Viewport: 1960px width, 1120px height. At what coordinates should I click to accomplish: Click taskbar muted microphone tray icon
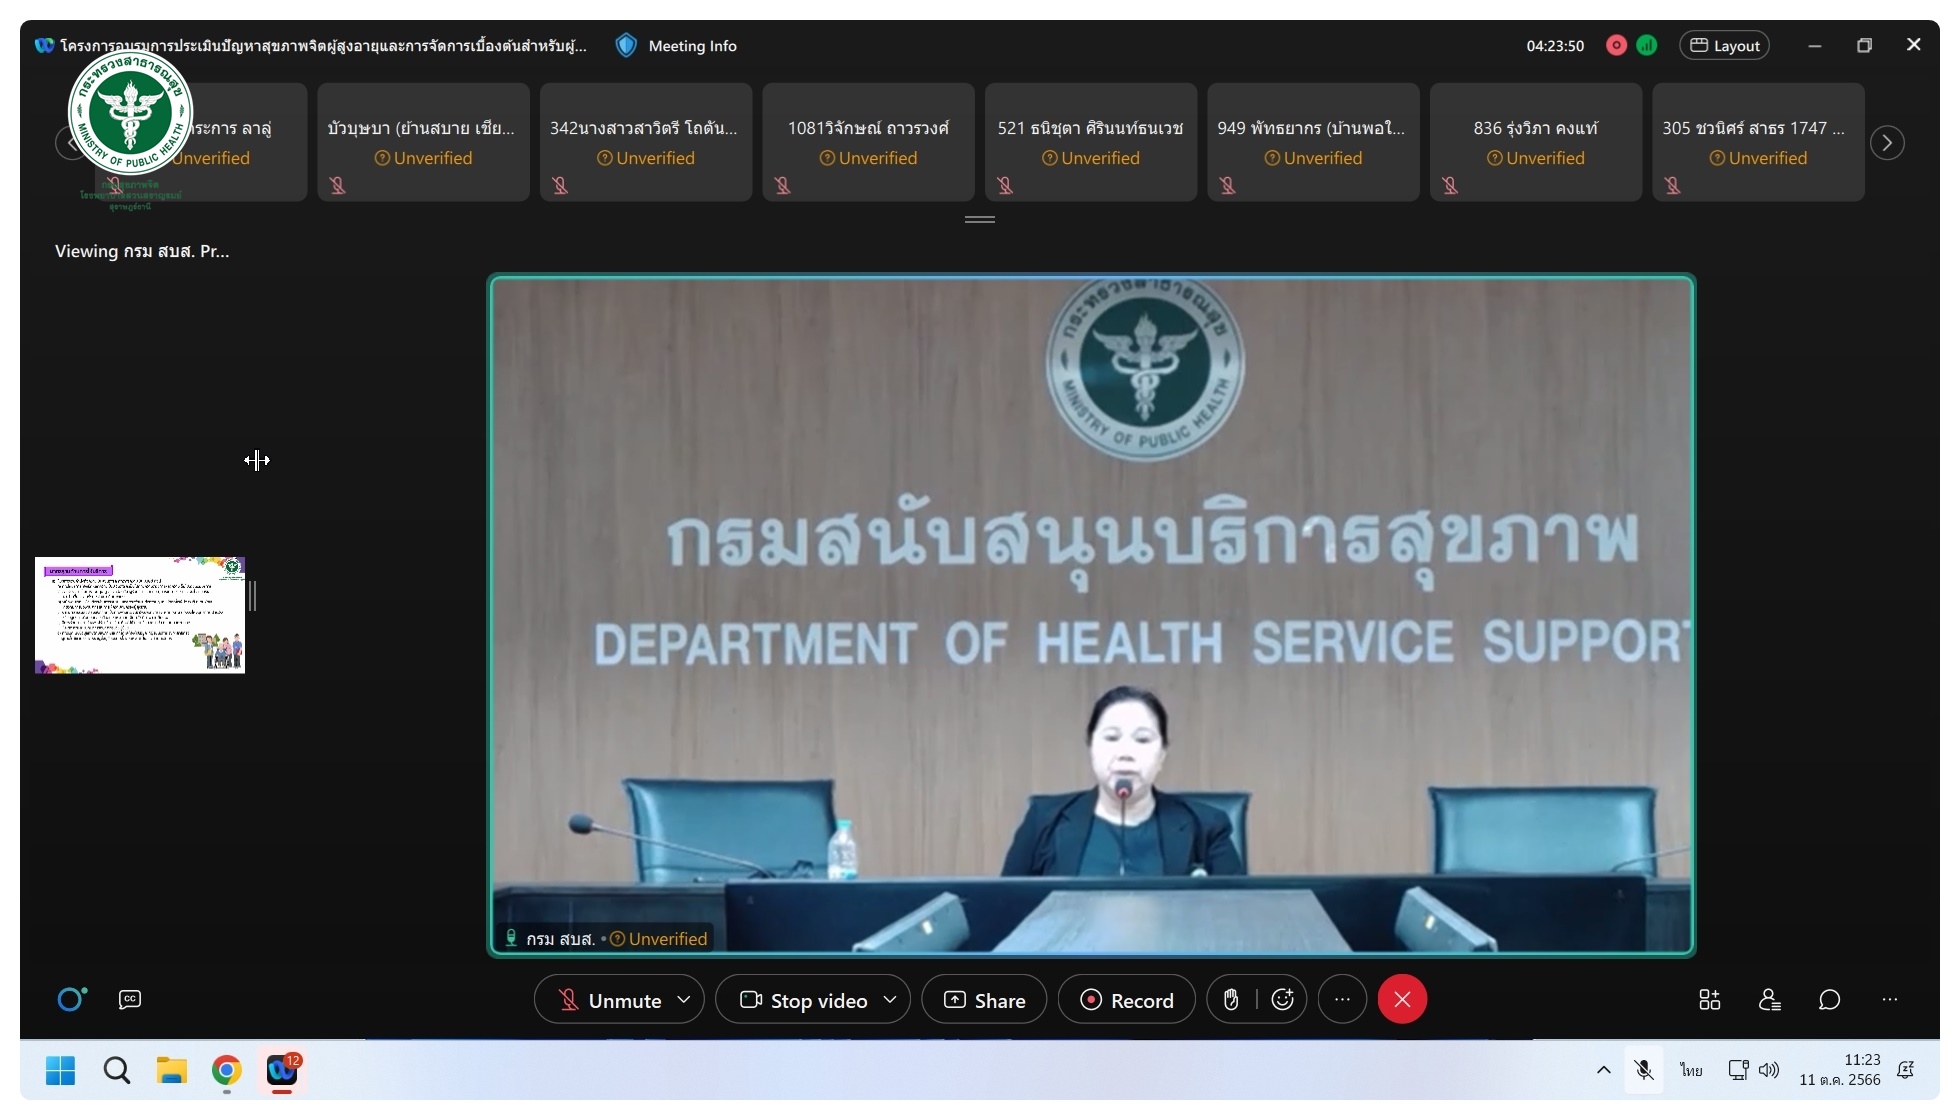tap(1644, 1070)
